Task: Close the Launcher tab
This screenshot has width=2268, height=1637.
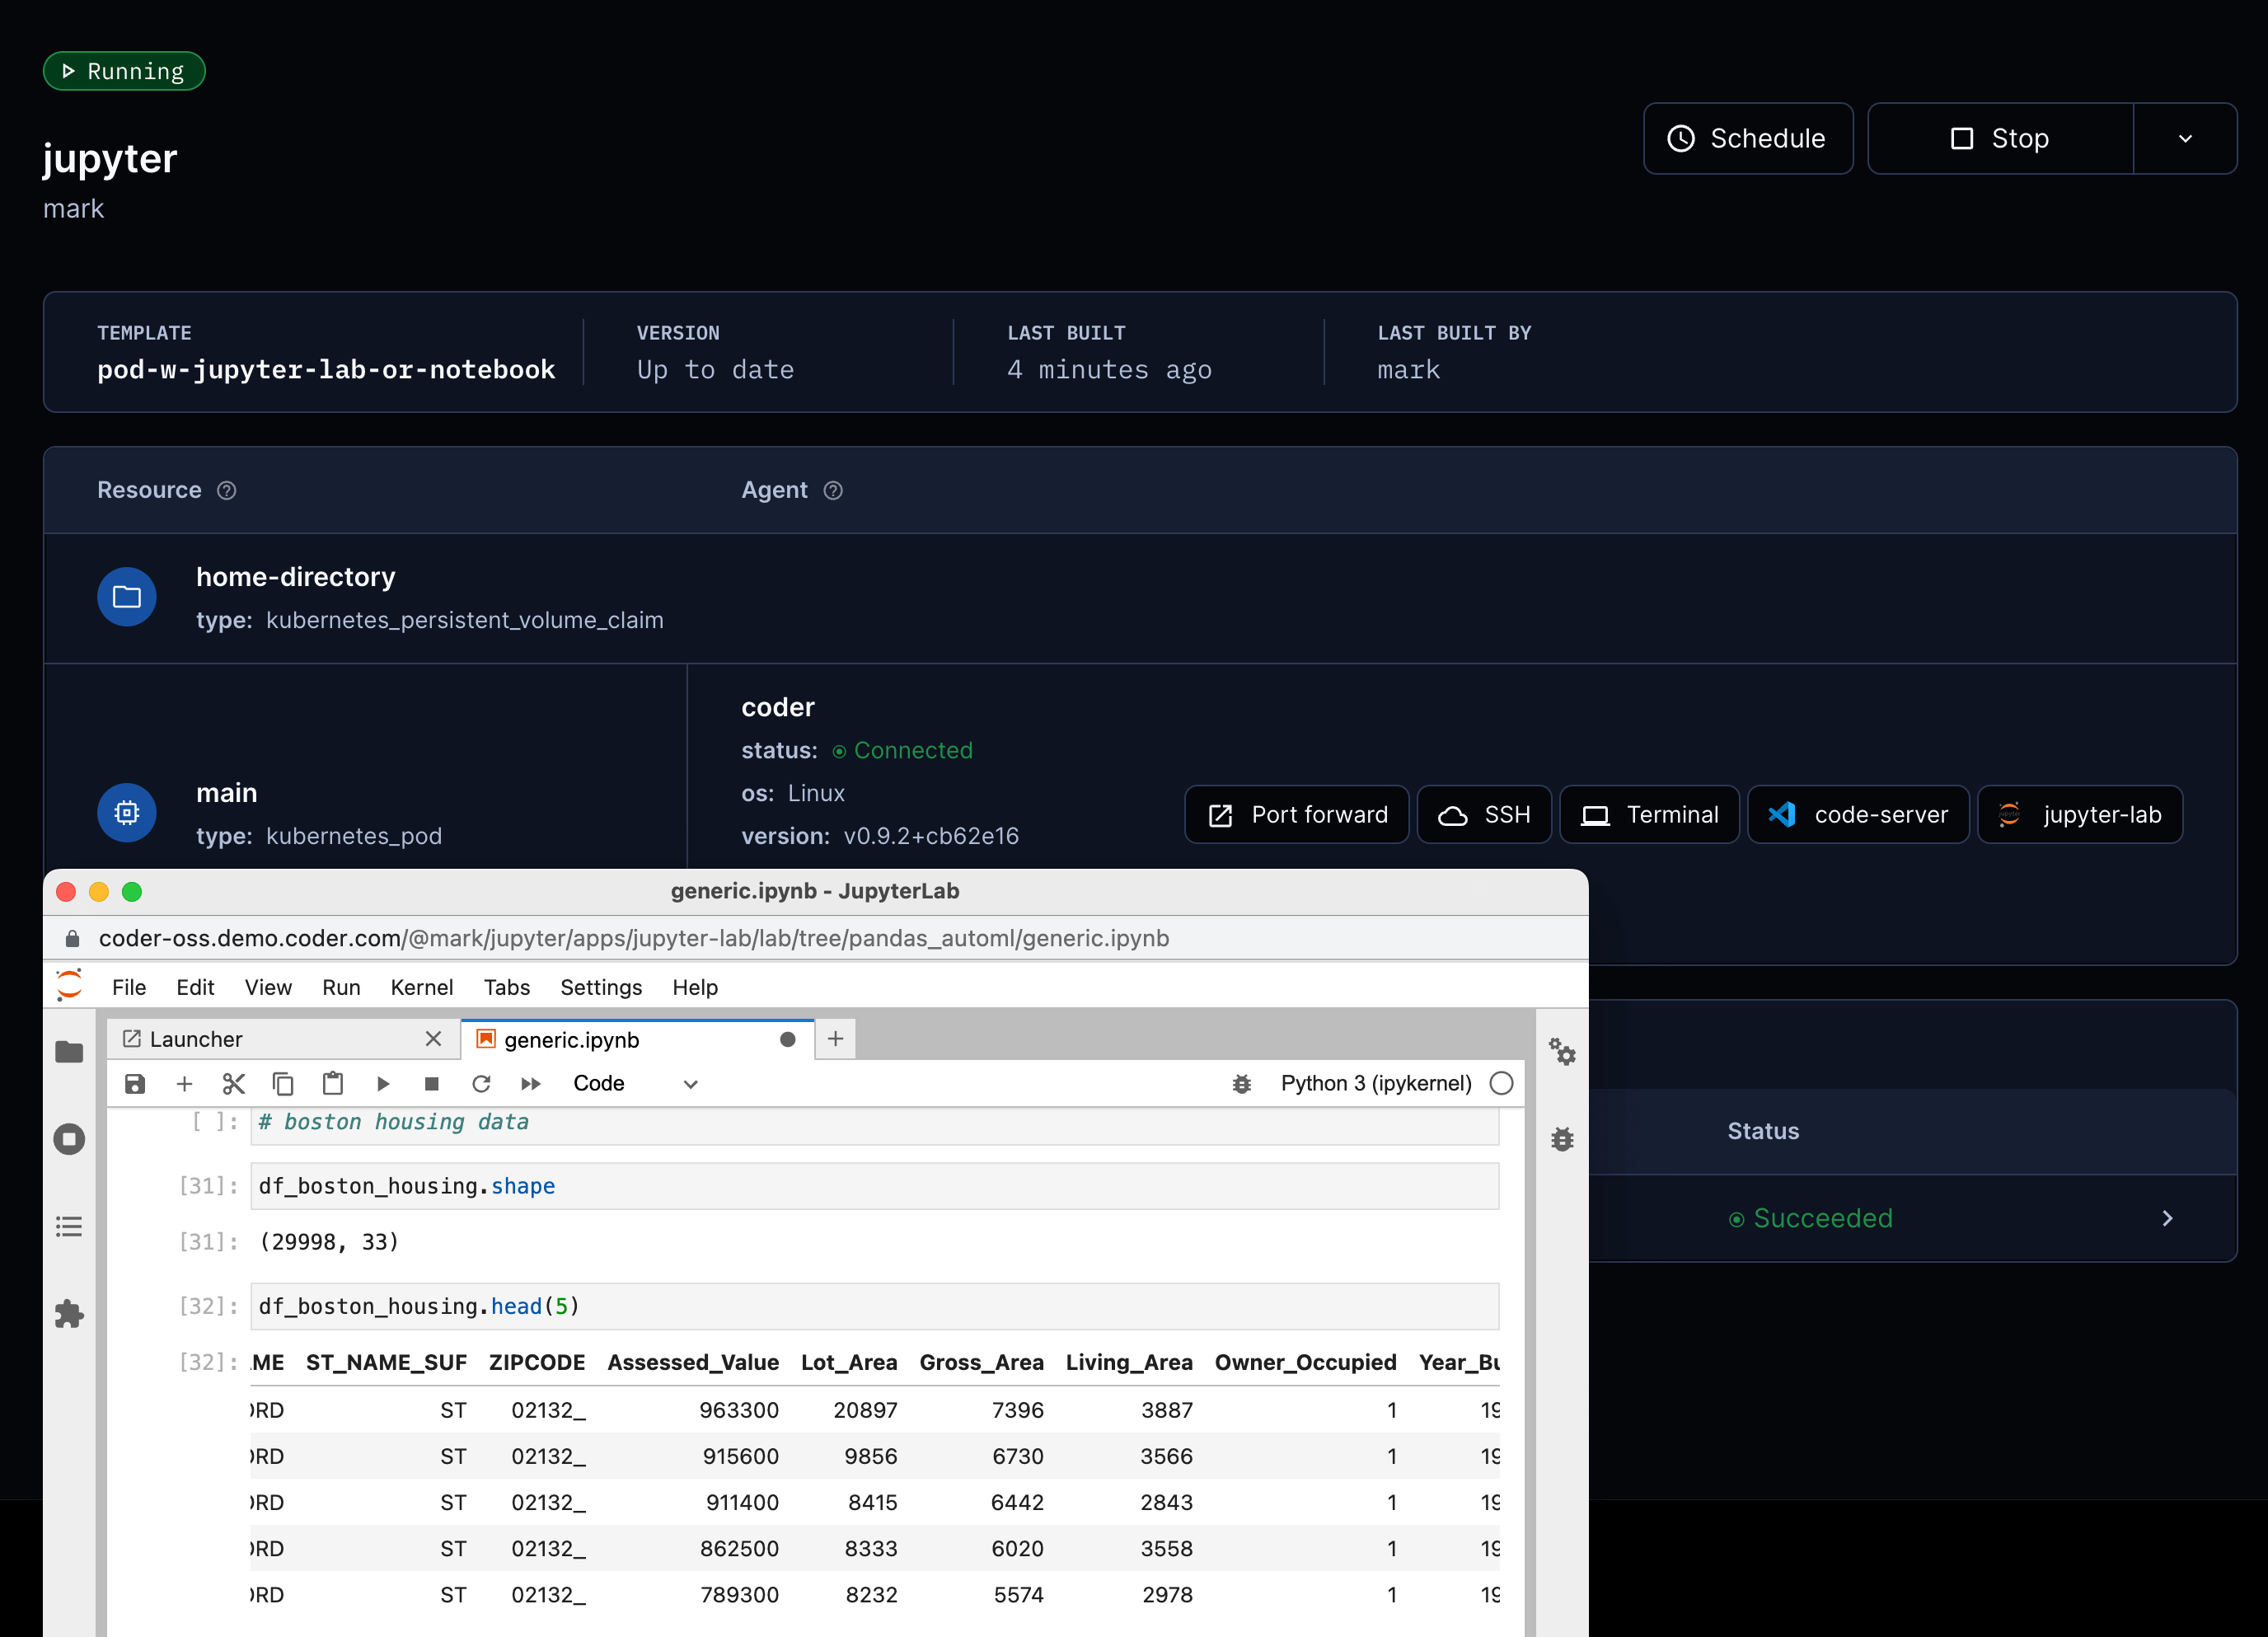Action: click(433, 1040)
